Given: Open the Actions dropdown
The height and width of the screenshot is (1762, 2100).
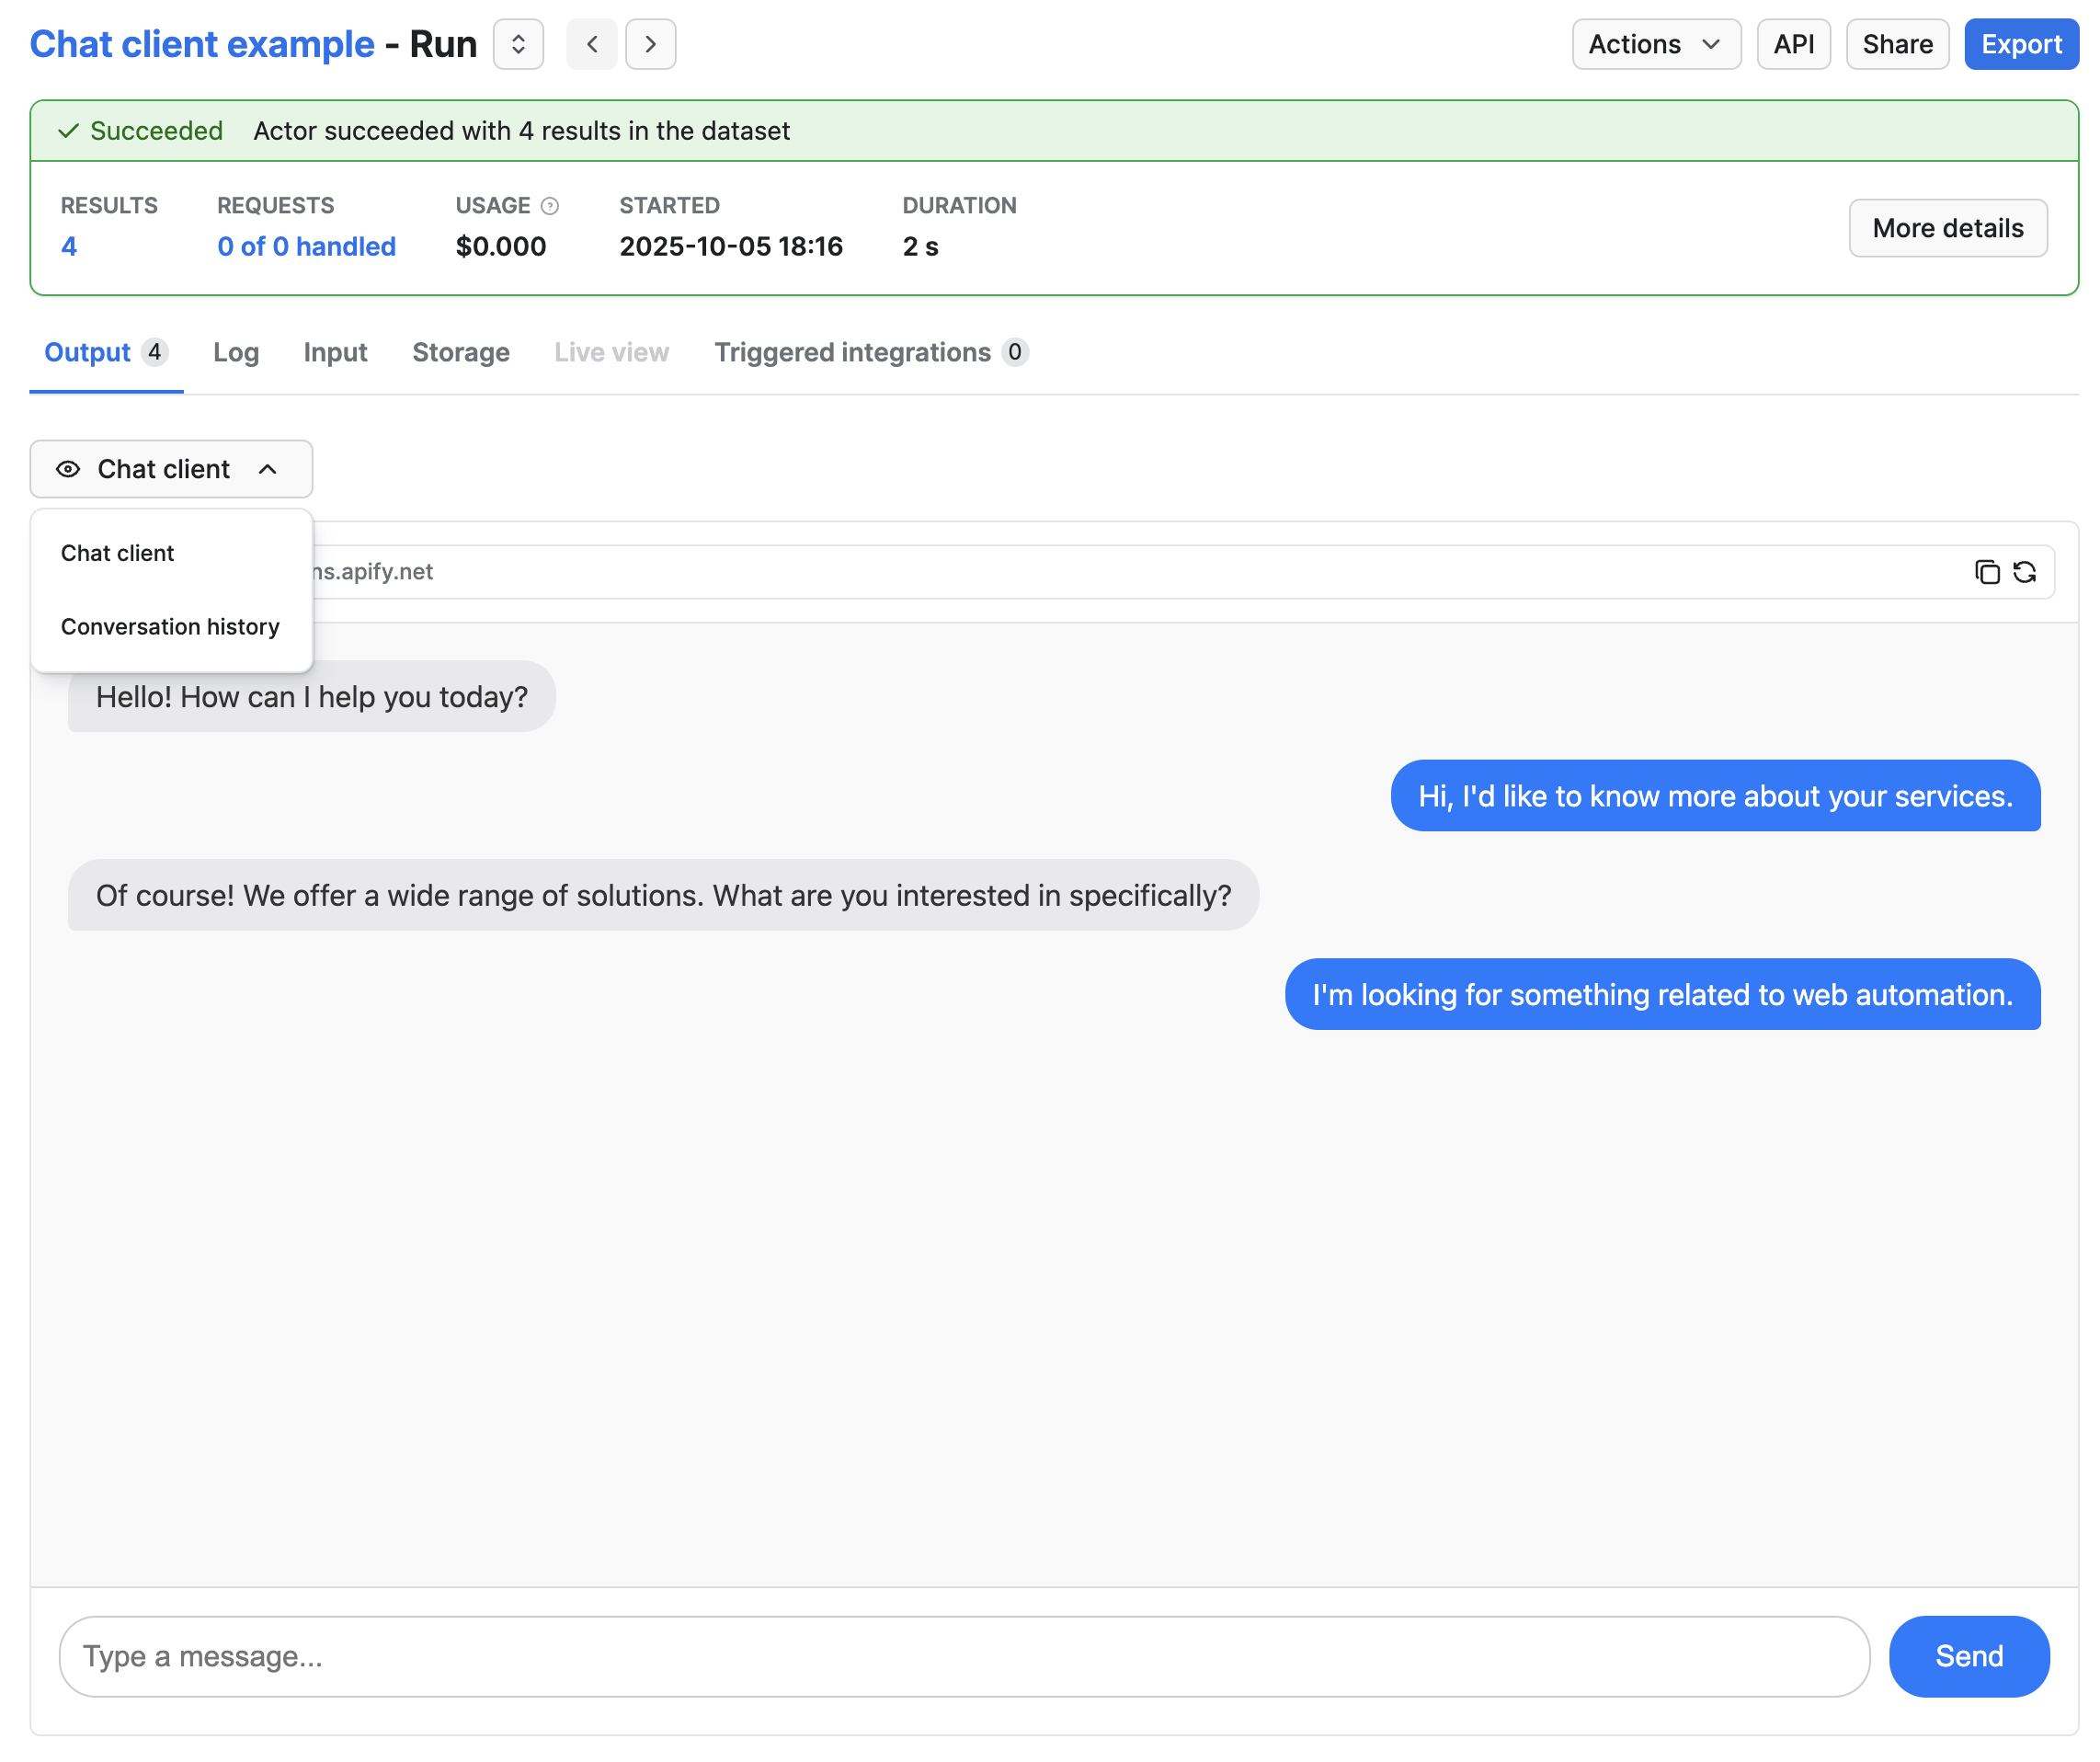Looking at the screenshot, I should (1656, 44).
